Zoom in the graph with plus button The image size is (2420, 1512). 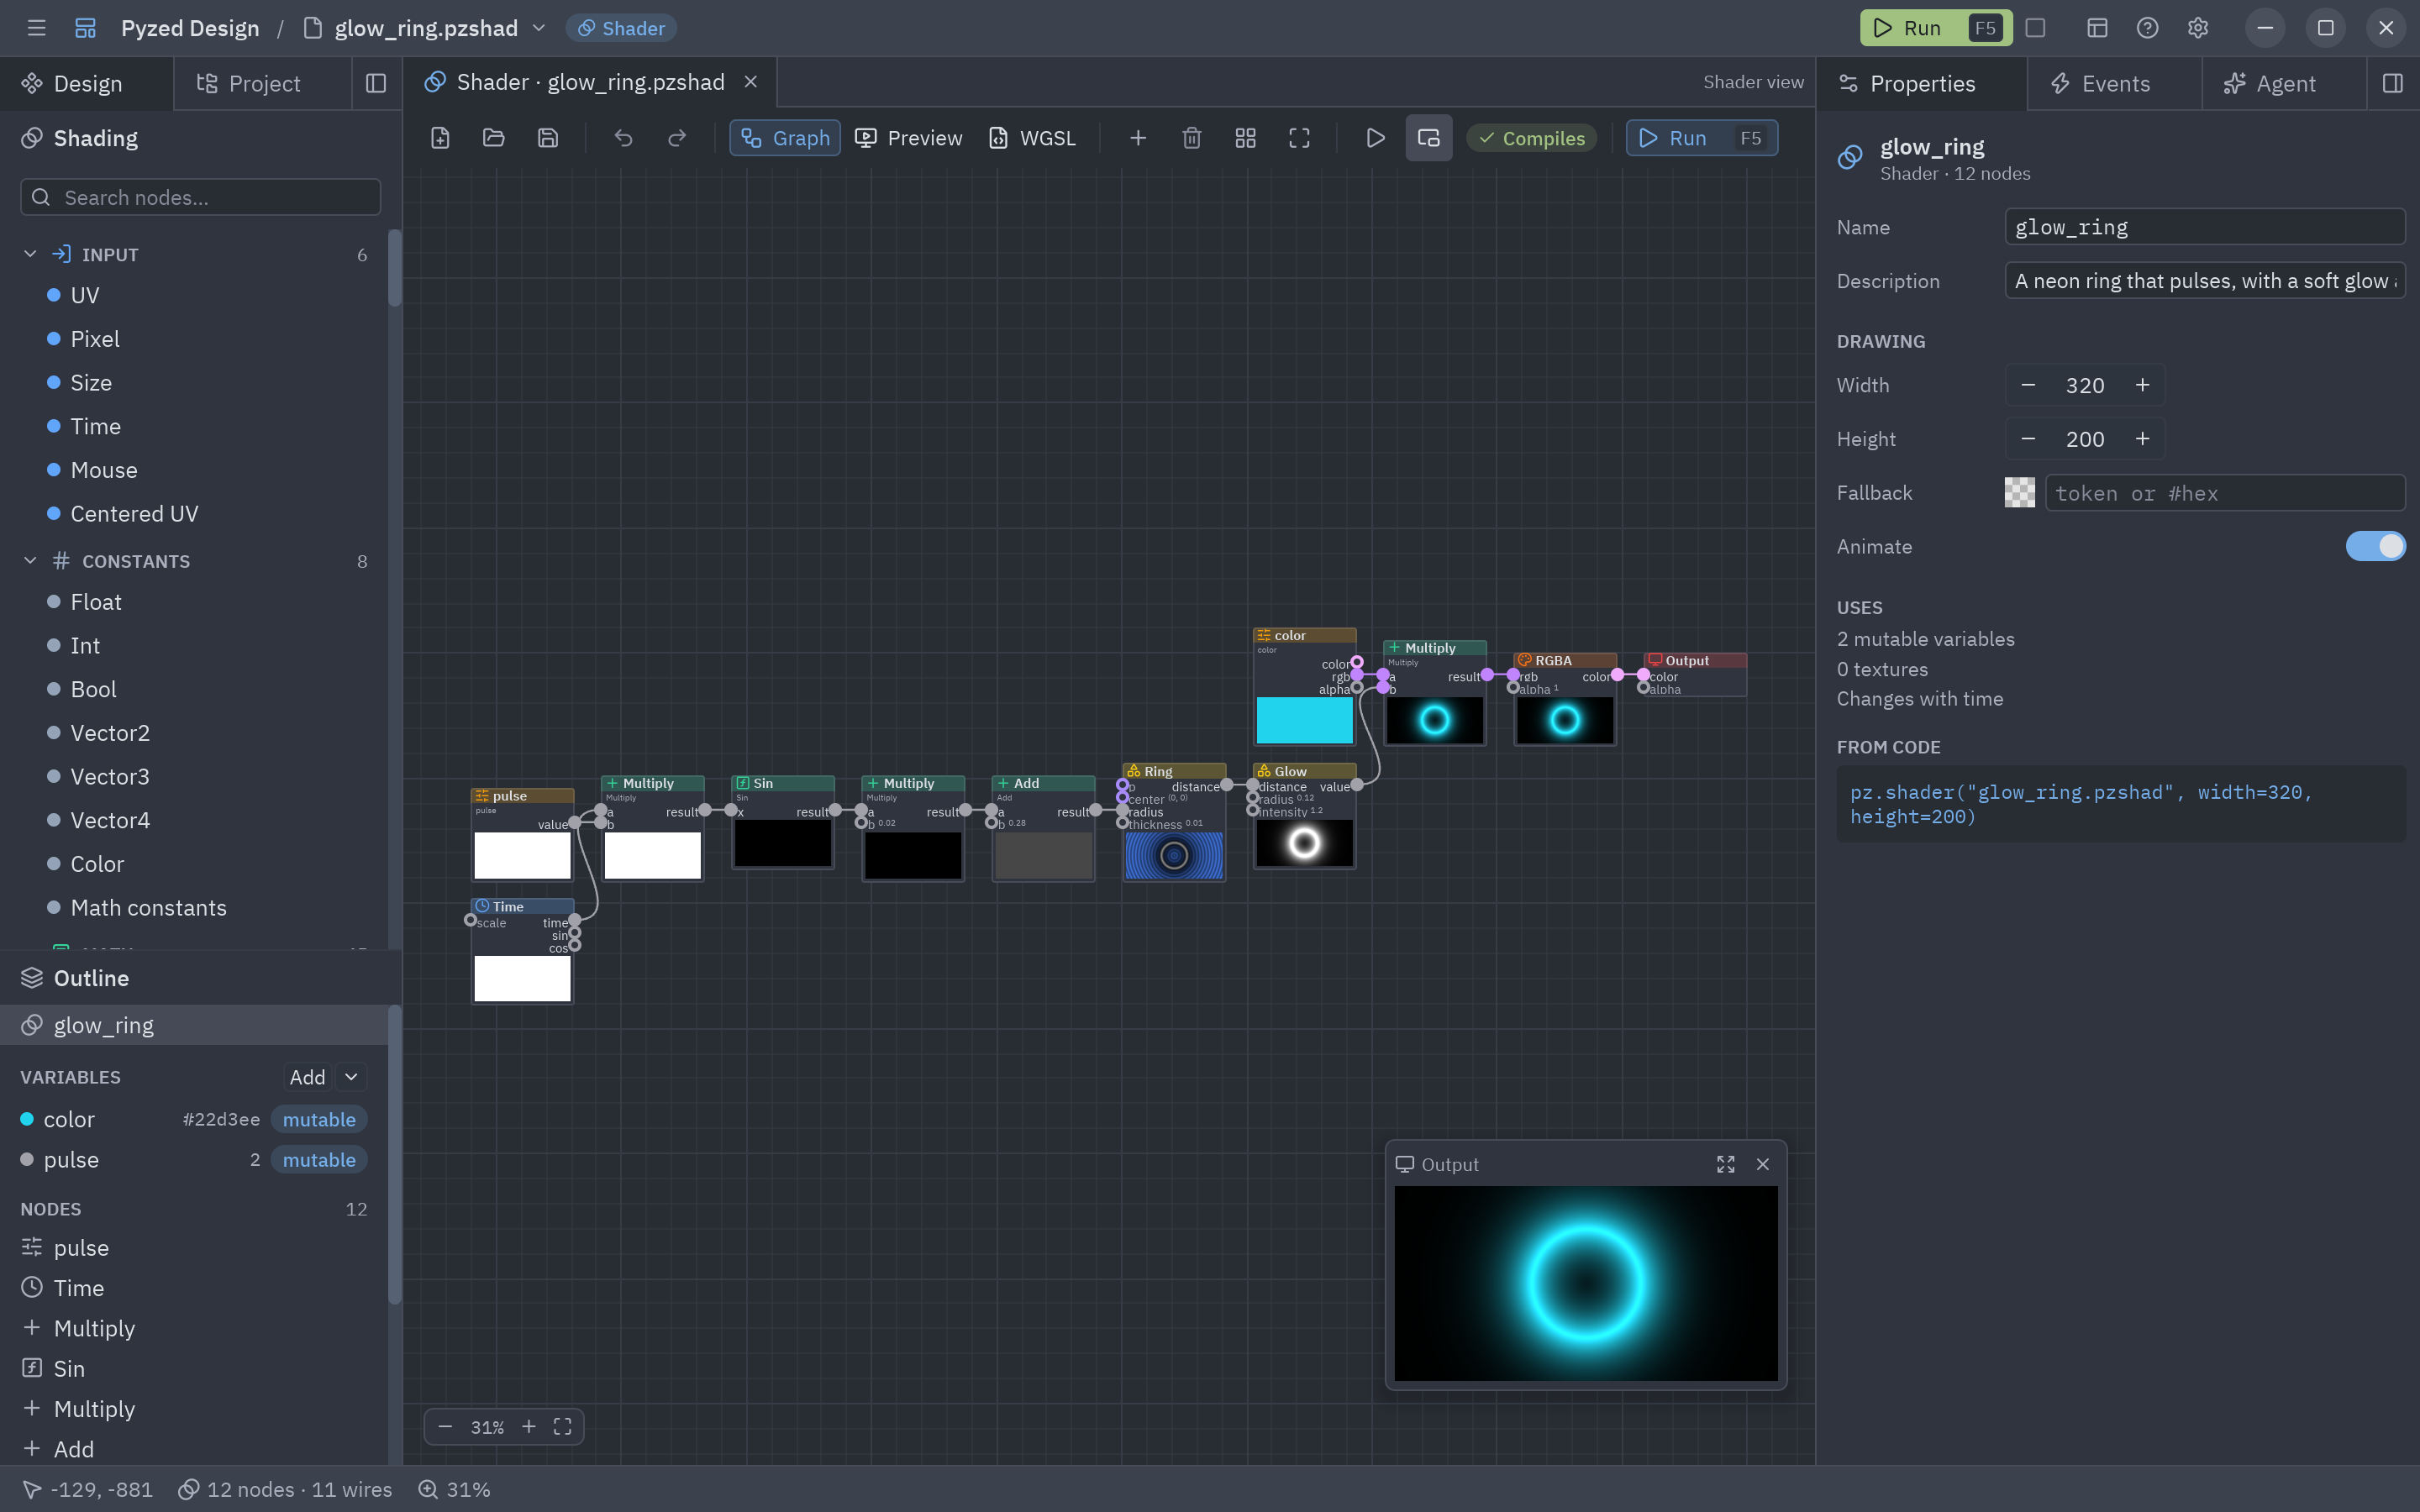(x=529, y=1427)
